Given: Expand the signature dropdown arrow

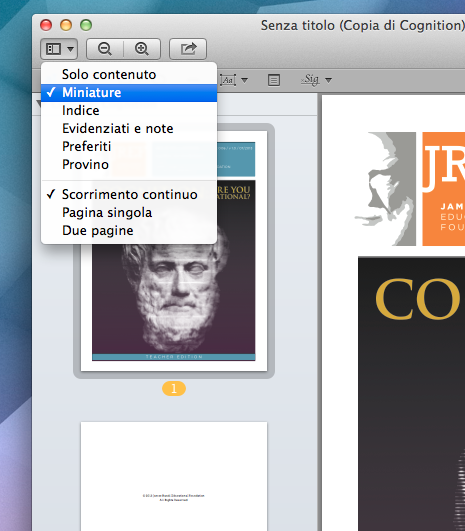Looking at the screenshot, I should pos(328,80).
